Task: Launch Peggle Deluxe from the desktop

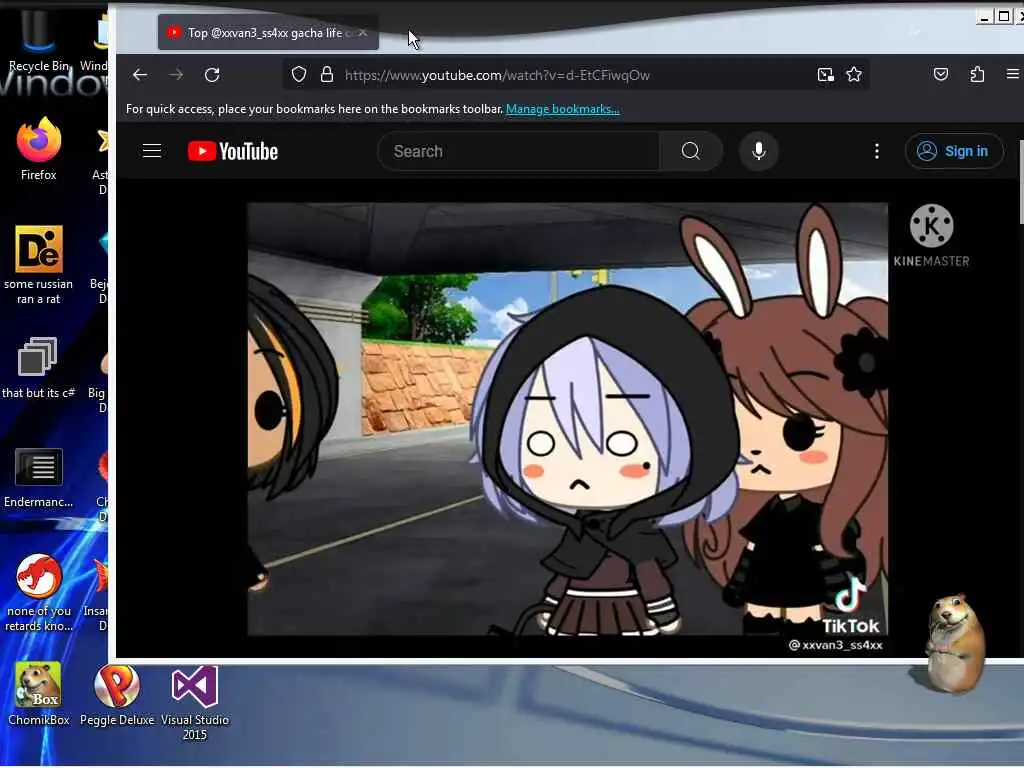Action: coord(117,695)
